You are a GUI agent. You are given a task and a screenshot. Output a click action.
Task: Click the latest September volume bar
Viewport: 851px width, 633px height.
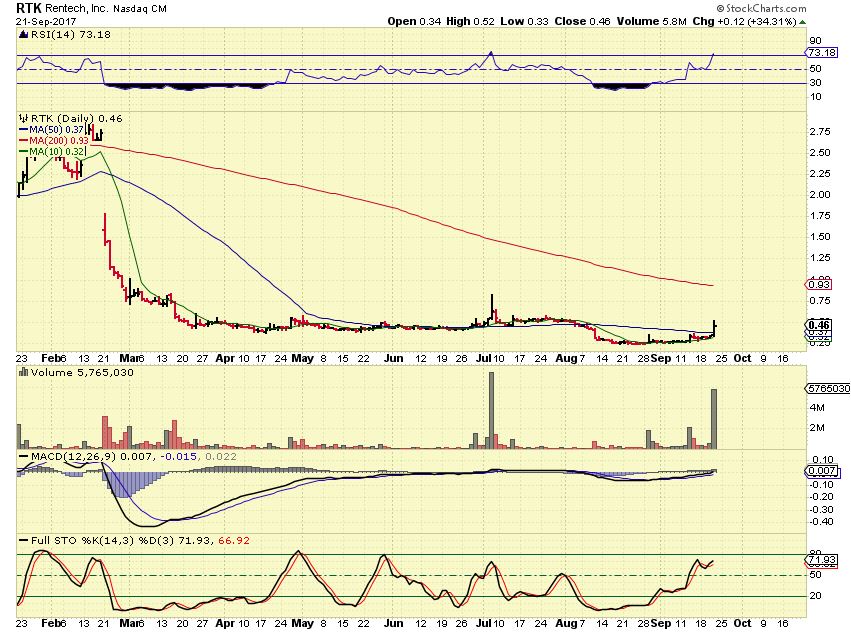(x=714, y=419)
